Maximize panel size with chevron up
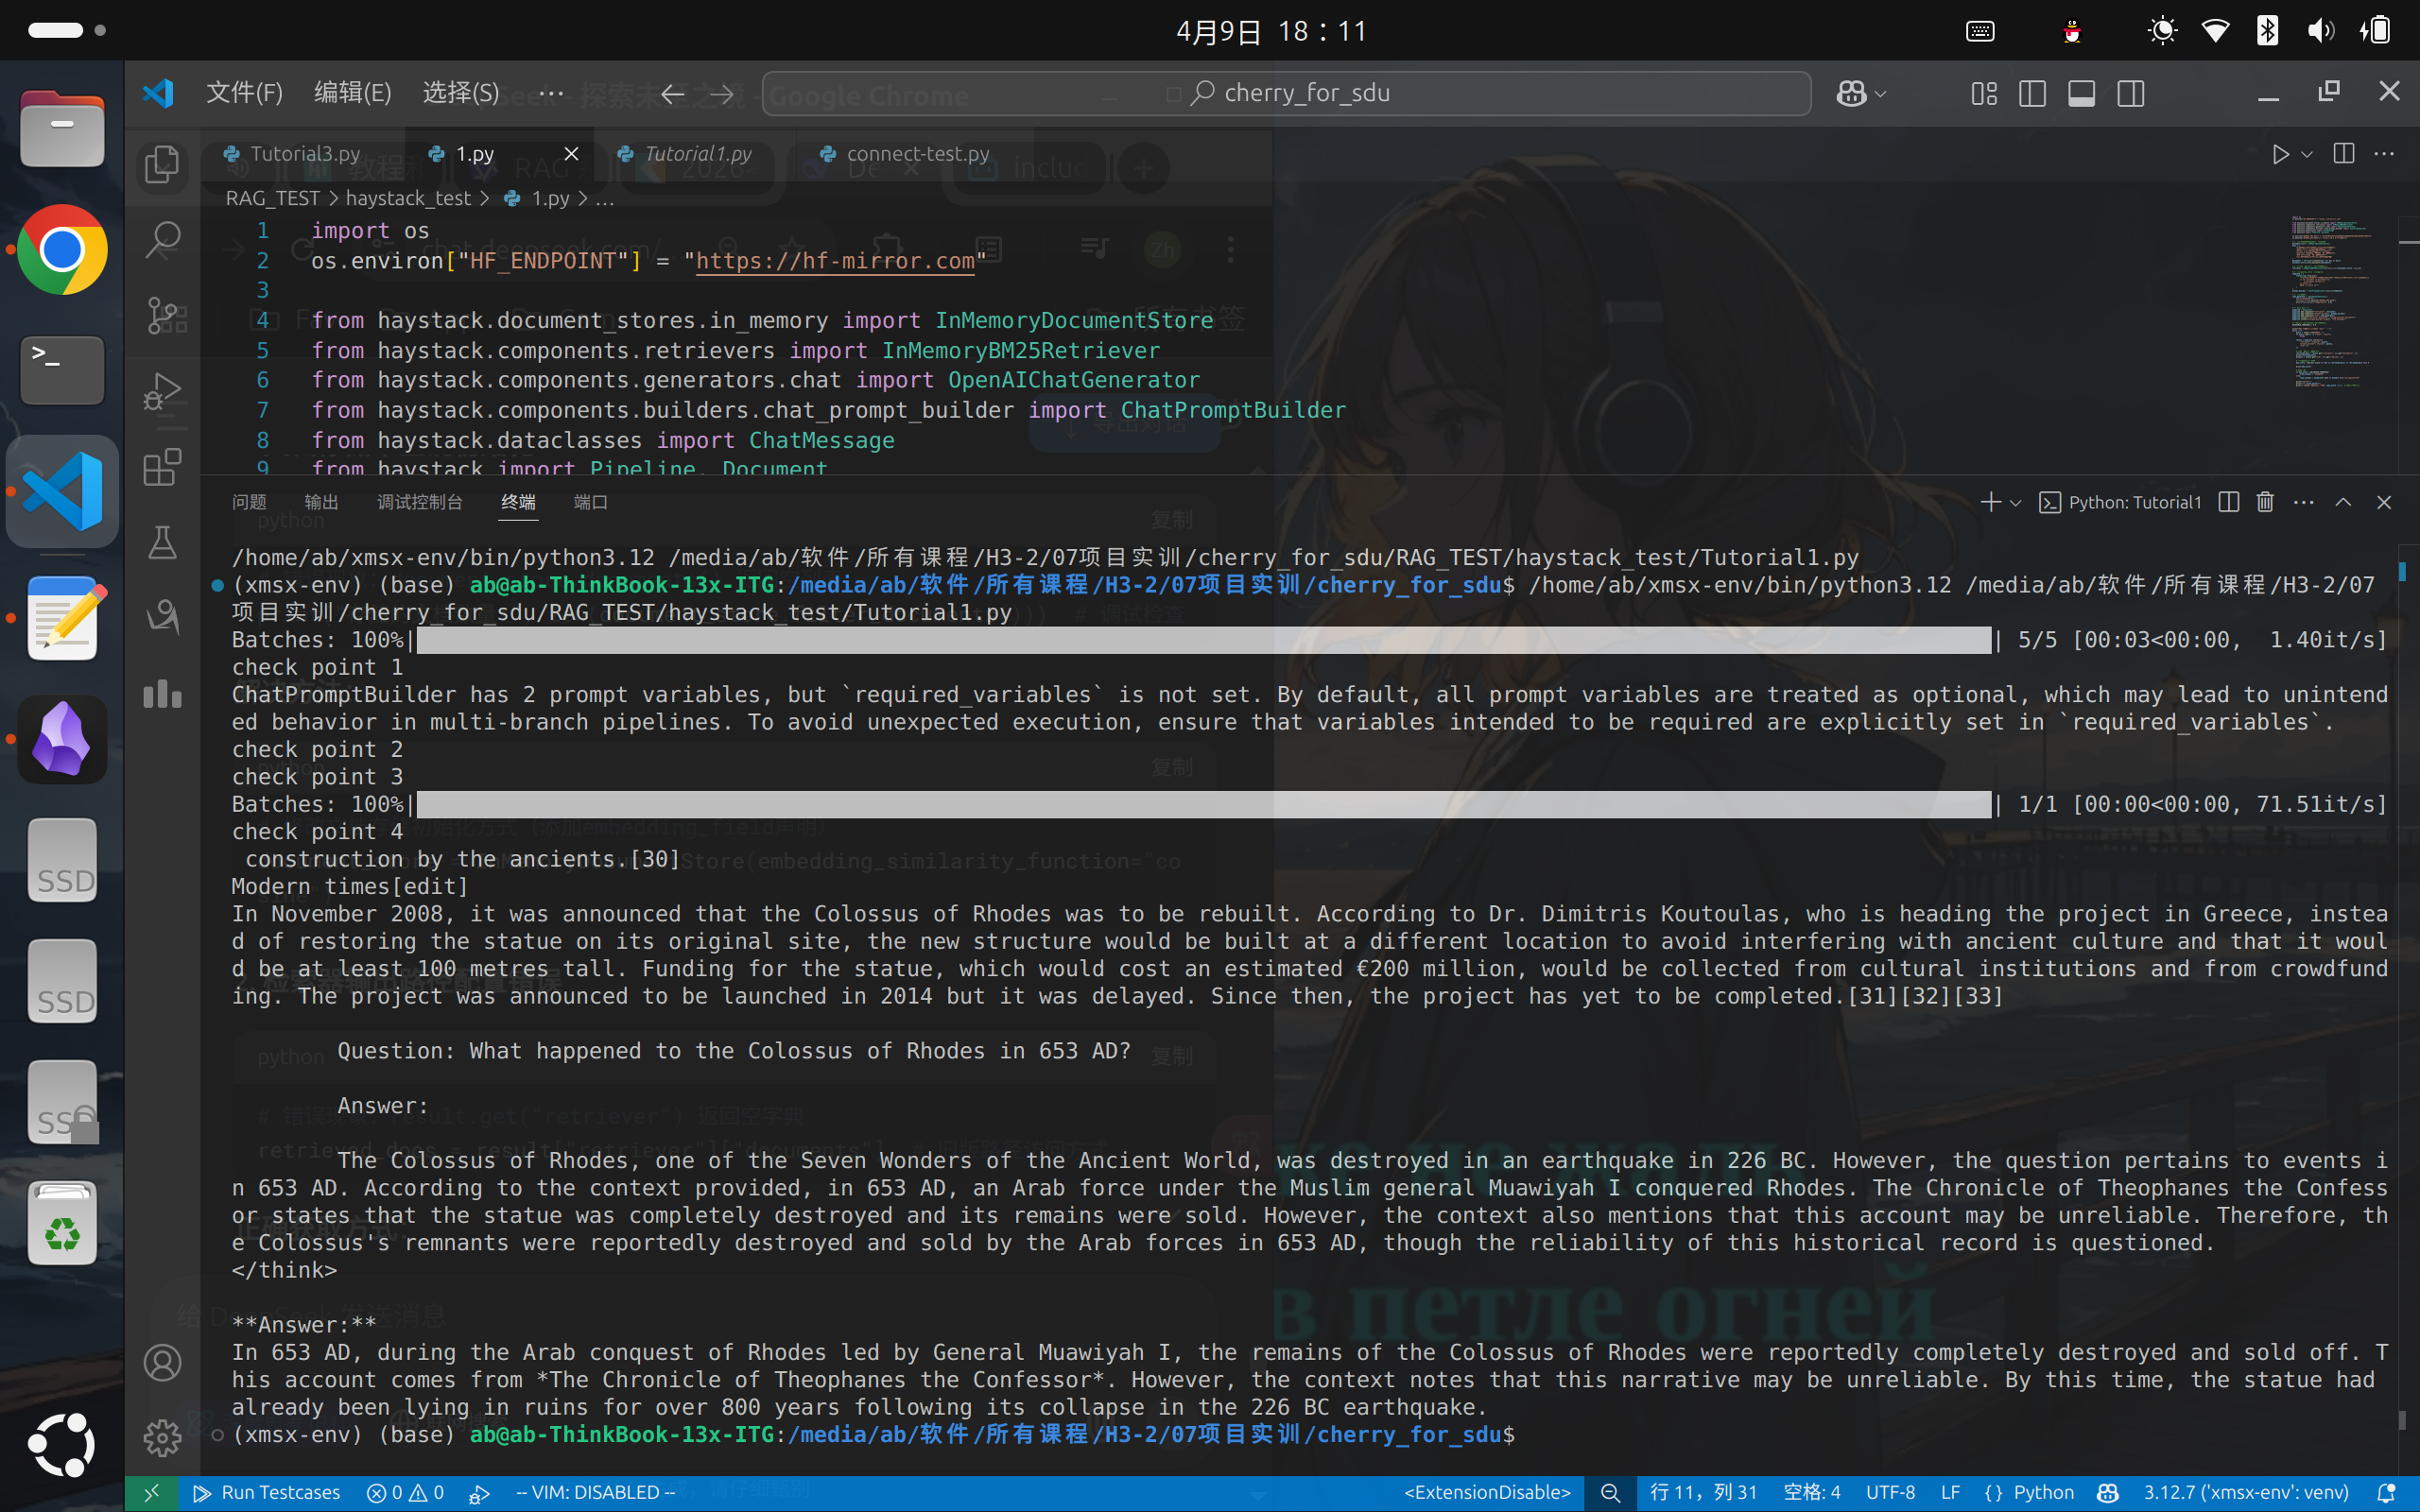2420x1512 pixels. tap(2343, 502)
